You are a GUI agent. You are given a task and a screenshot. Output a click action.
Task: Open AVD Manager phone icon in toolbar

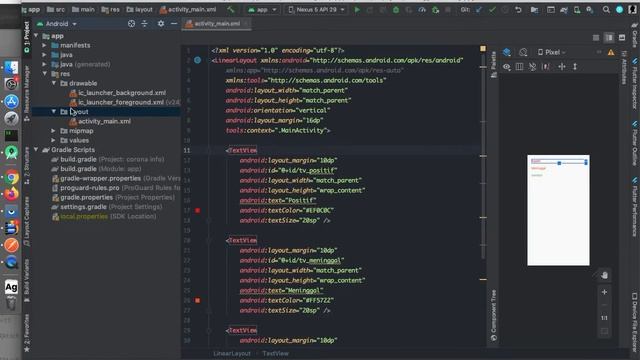point(577,9)
